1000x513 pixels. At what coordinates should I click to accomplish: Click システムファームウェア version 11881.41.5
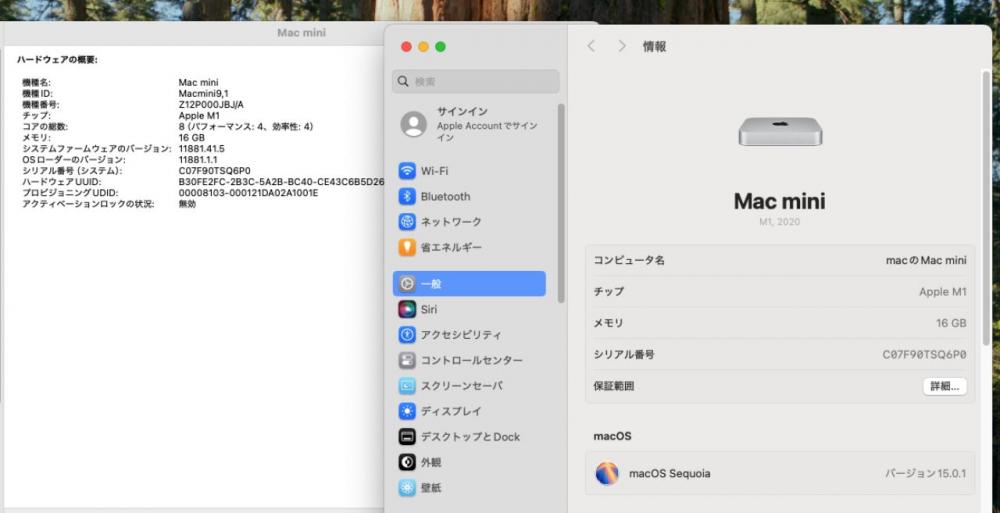tap(202, 149)
